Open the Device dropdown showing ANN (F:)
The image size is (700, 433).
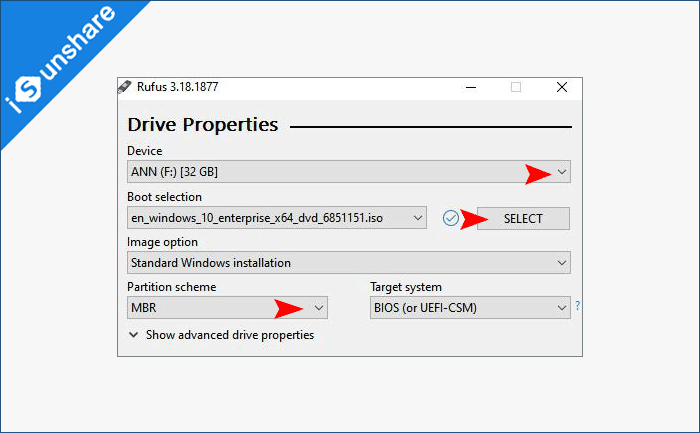point(349,172)
